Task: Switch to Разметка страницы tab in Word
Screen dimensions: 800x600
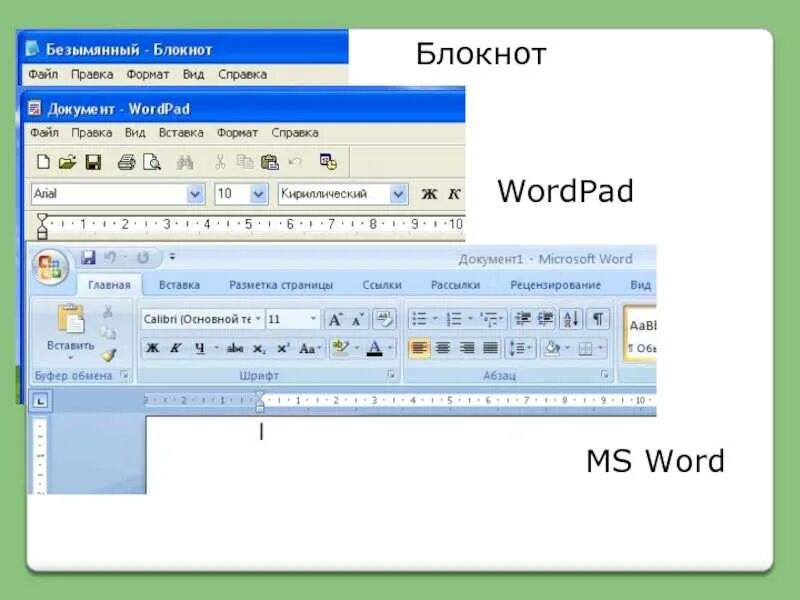Action: click(281, 285)
